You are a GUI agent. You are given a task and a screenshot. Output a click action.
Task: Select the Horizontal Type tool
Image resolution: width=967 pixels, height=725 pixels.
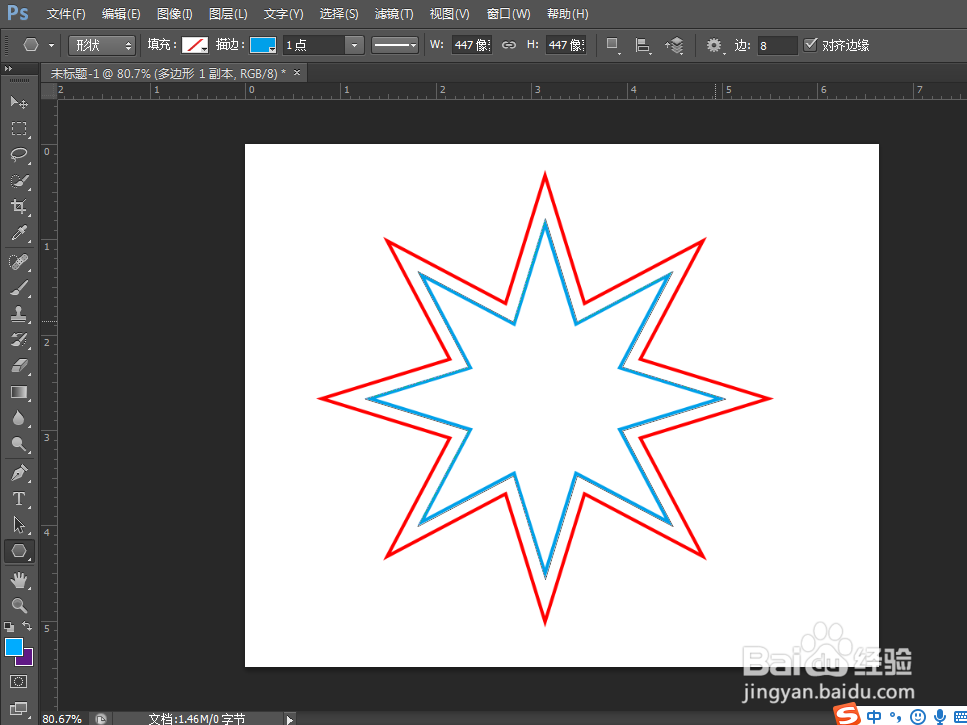click(x=19, y=499)
